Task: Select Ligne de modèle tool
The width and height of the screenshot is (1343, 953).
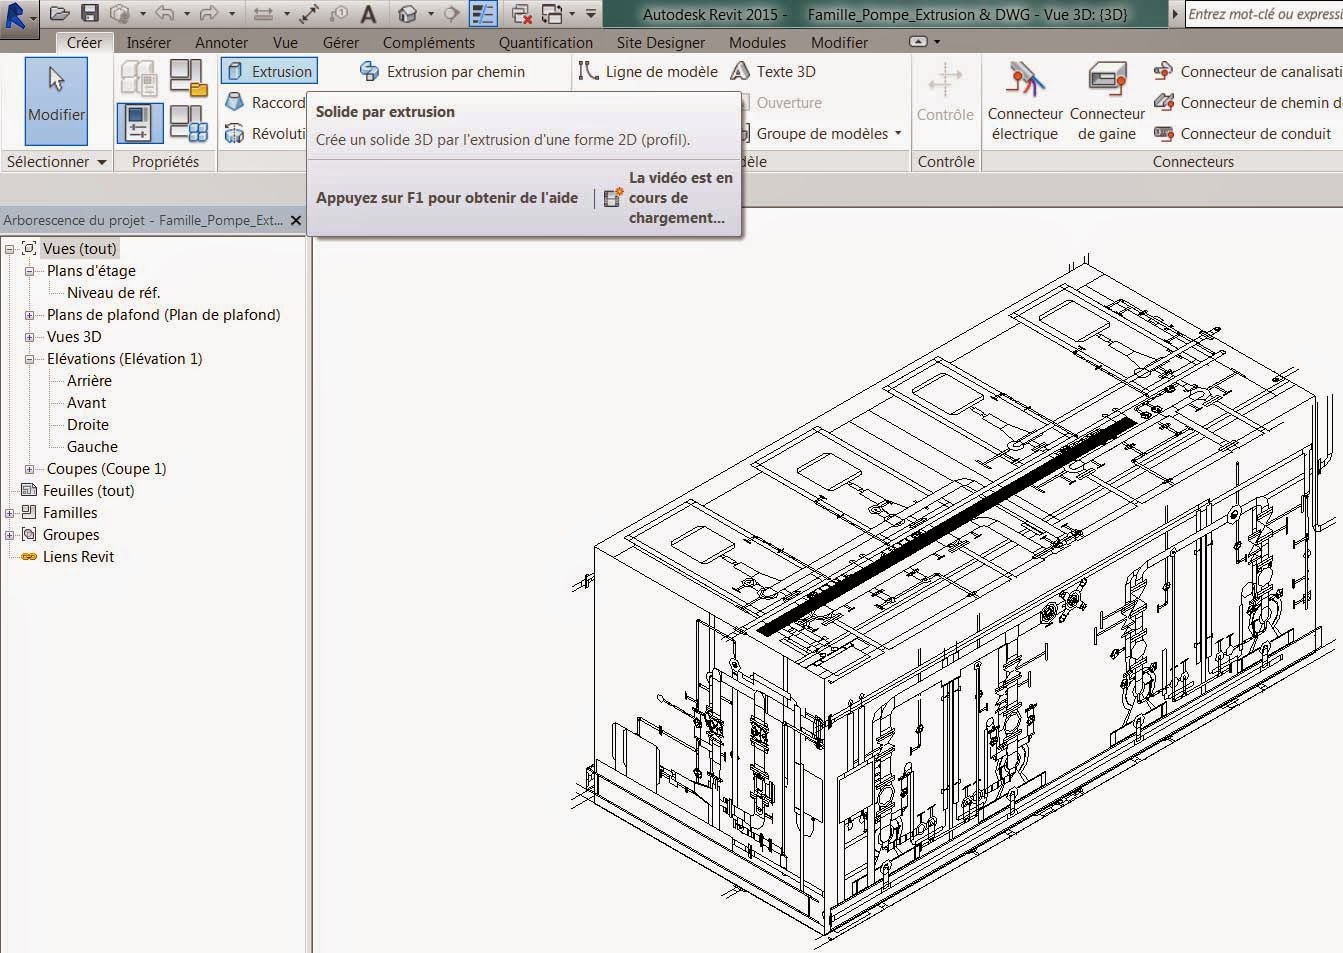Action: tap(648, 72)
